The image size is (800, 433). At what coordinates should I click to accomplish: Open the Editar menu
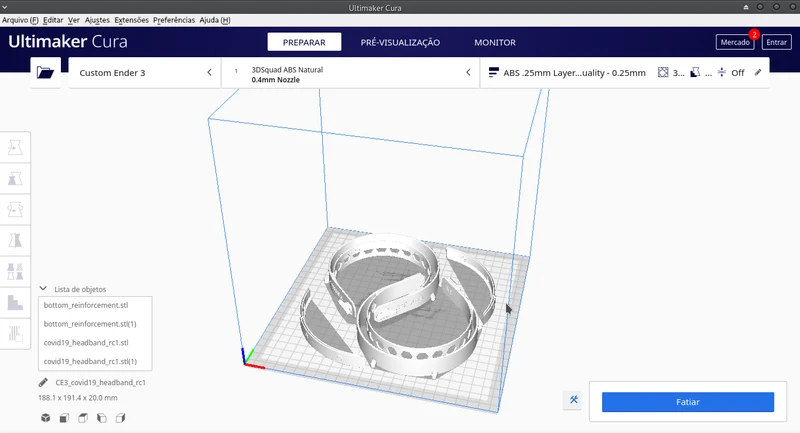pos(53,20)
